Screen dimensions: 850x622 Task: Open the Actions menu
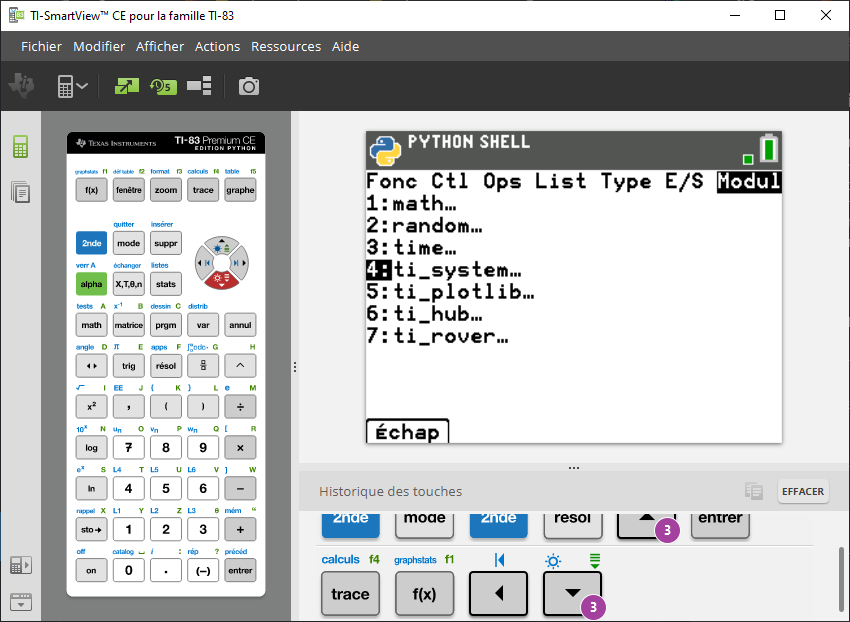pos(217,47)
